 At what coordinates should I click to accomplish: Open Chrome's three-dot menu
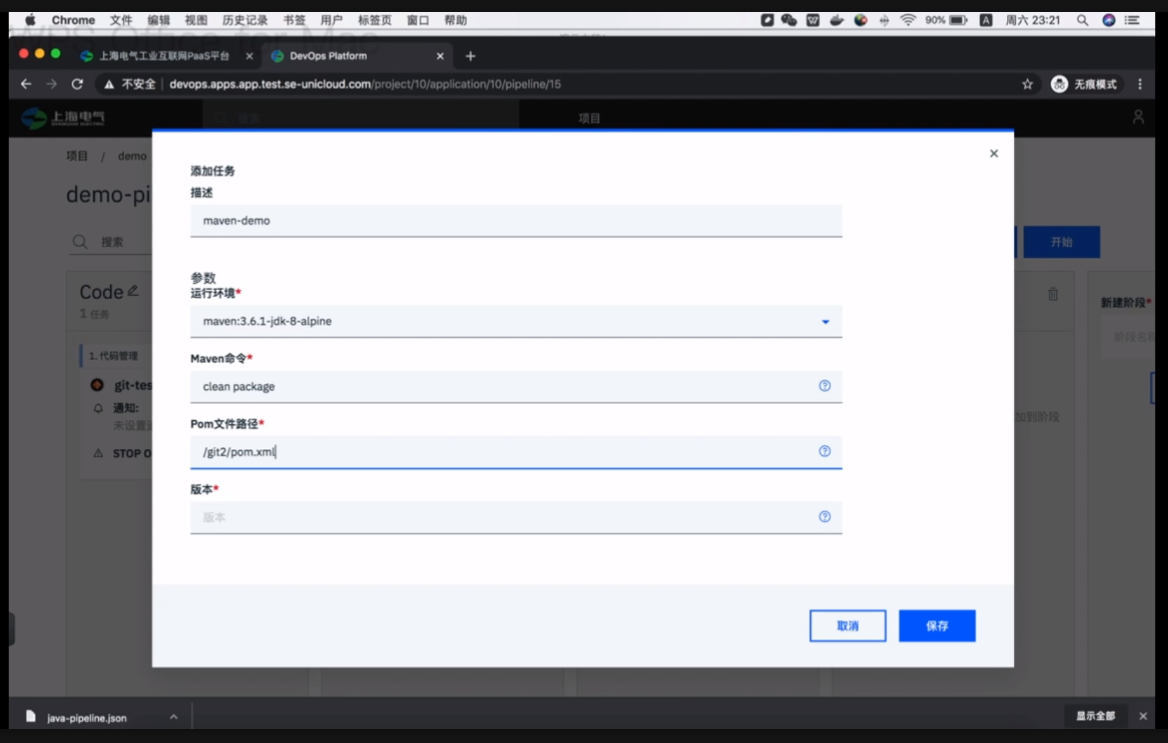(1140, 85)
